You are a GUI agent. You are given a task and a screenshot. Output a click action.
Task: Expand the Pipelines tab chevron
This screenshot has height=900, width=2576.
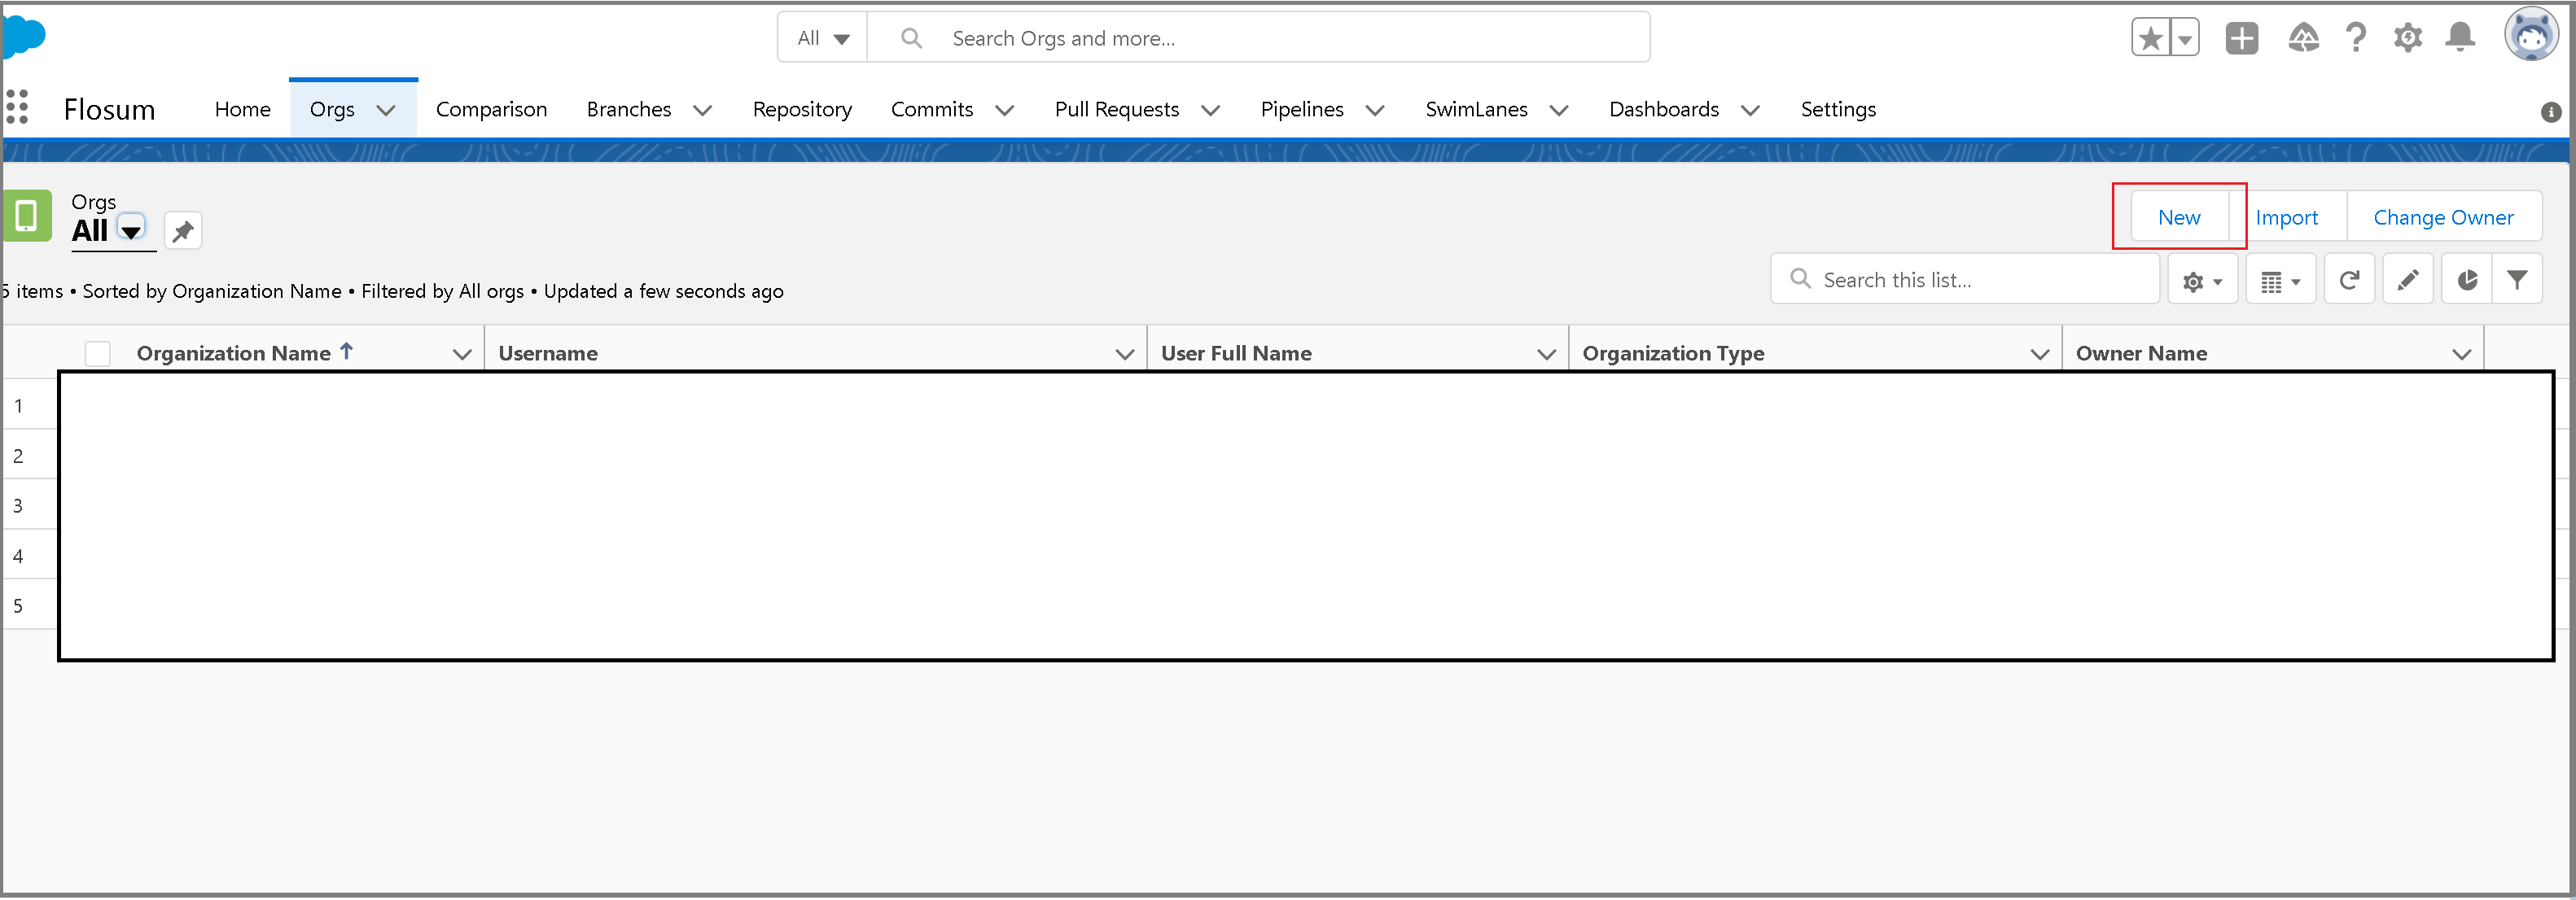pos(1375,110)
